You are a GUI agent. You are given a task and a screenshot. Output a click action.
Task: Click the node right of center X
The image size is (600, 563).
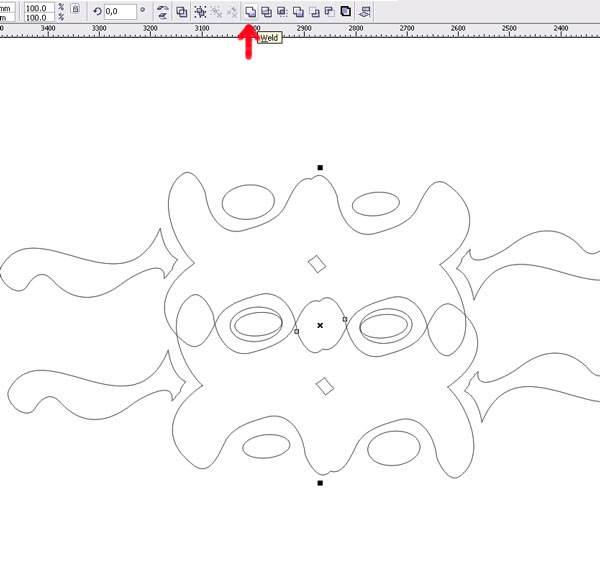[x=345, y=319]
